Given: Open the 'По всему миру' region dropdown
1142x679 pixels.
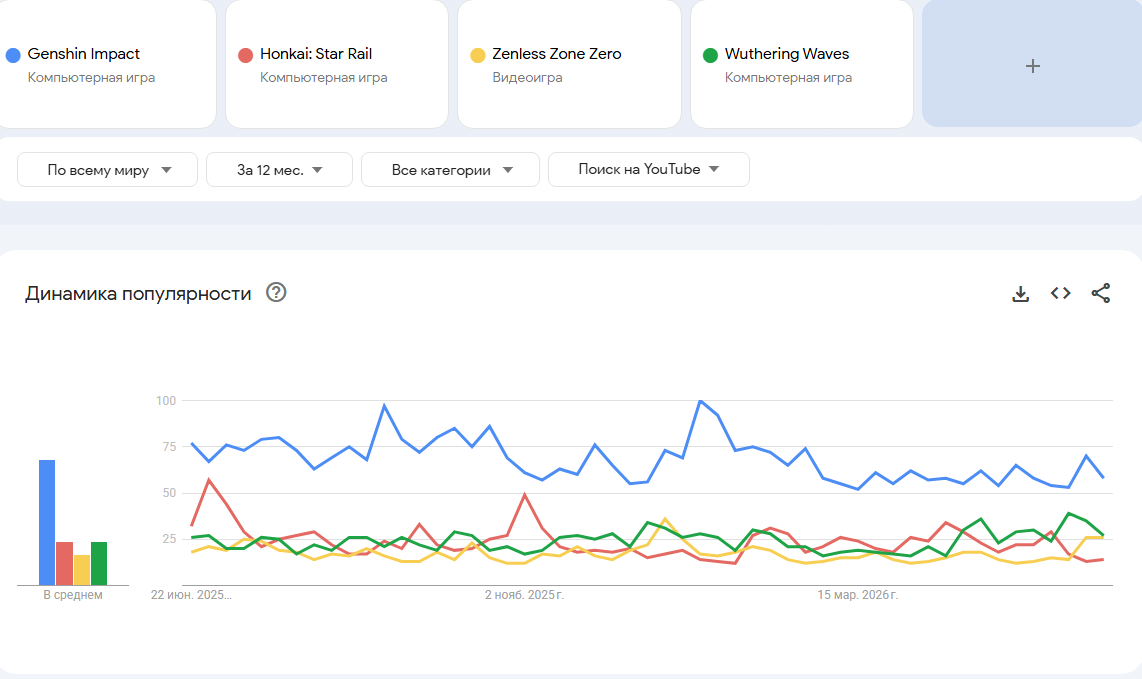Looking at the screenshot, I should (108, 170).
